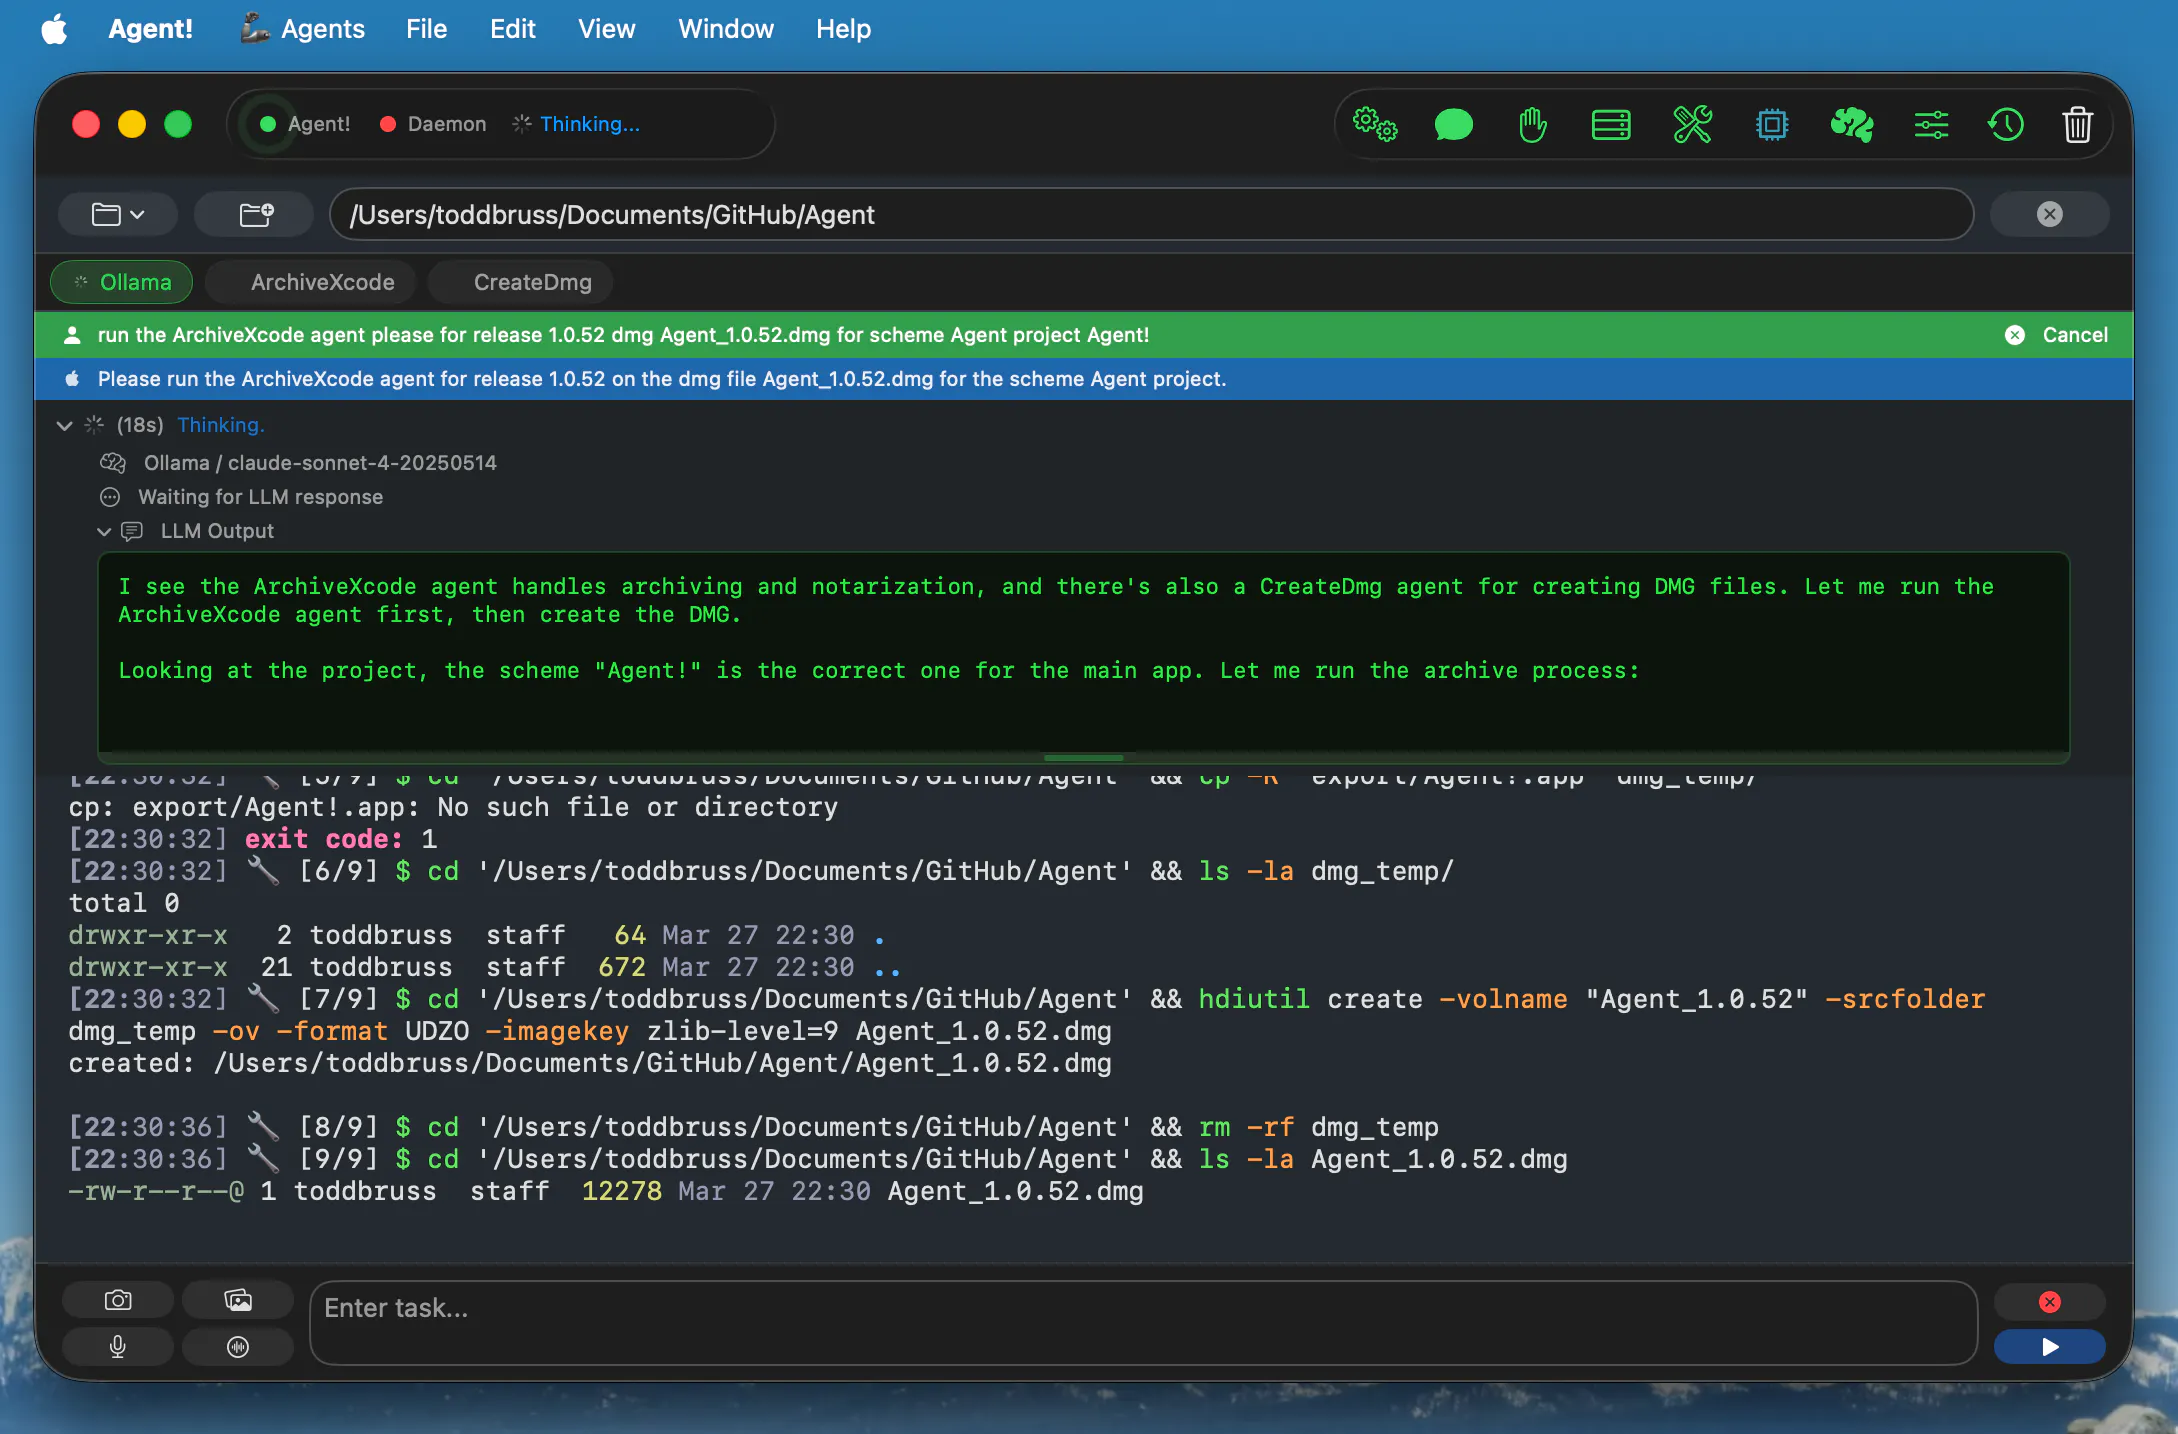
Task: Click the blue CPU chip icon
Action: (1771, 125)
